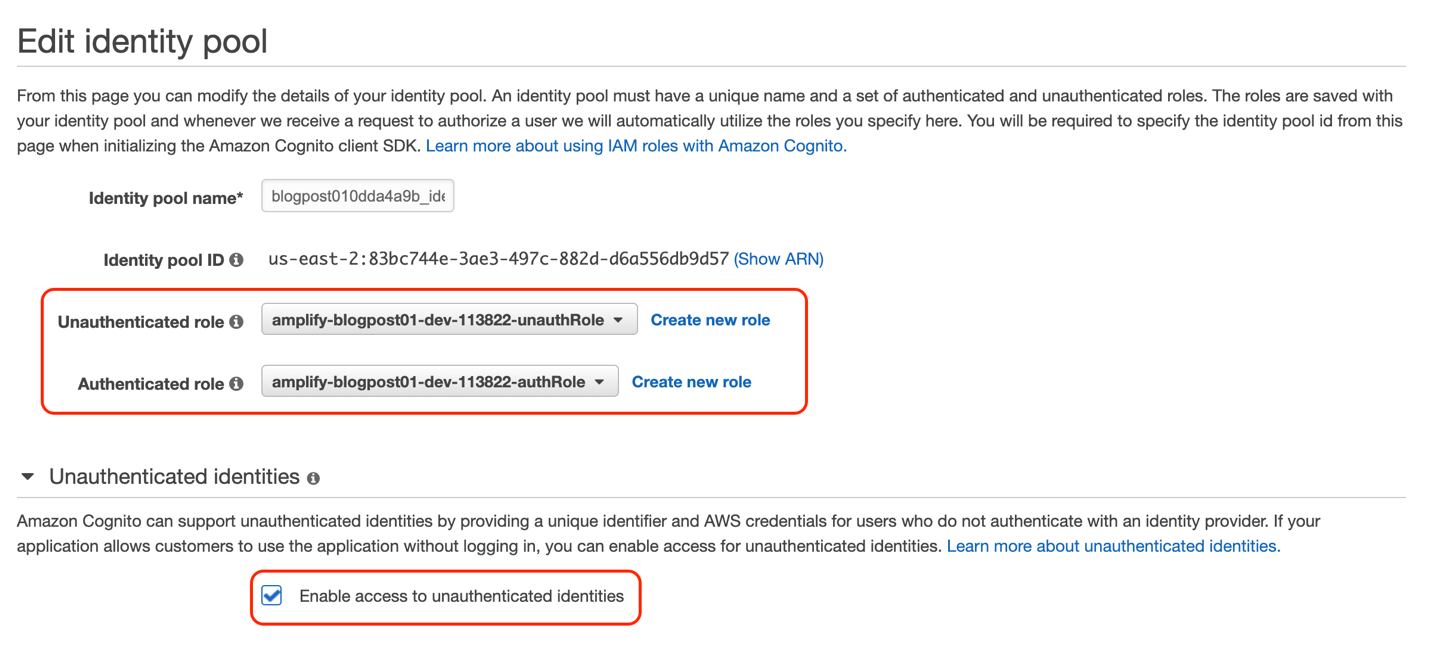Click info icon beside Unauthenticated role label

[236, 322]
